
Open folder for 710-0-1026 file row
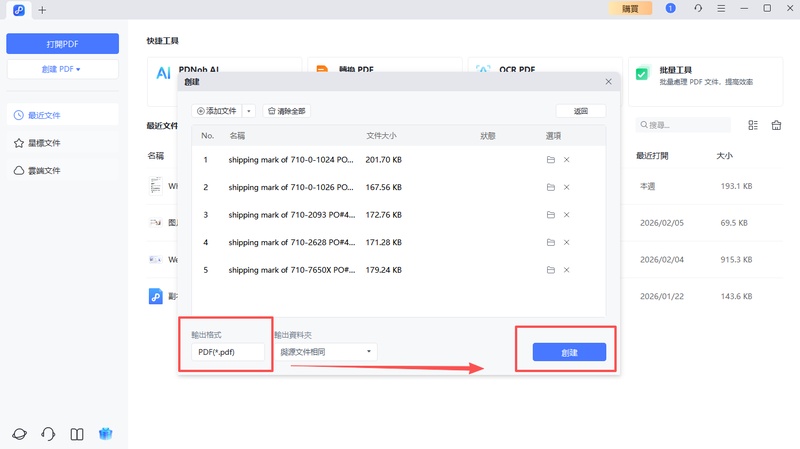tap(551, 187)
